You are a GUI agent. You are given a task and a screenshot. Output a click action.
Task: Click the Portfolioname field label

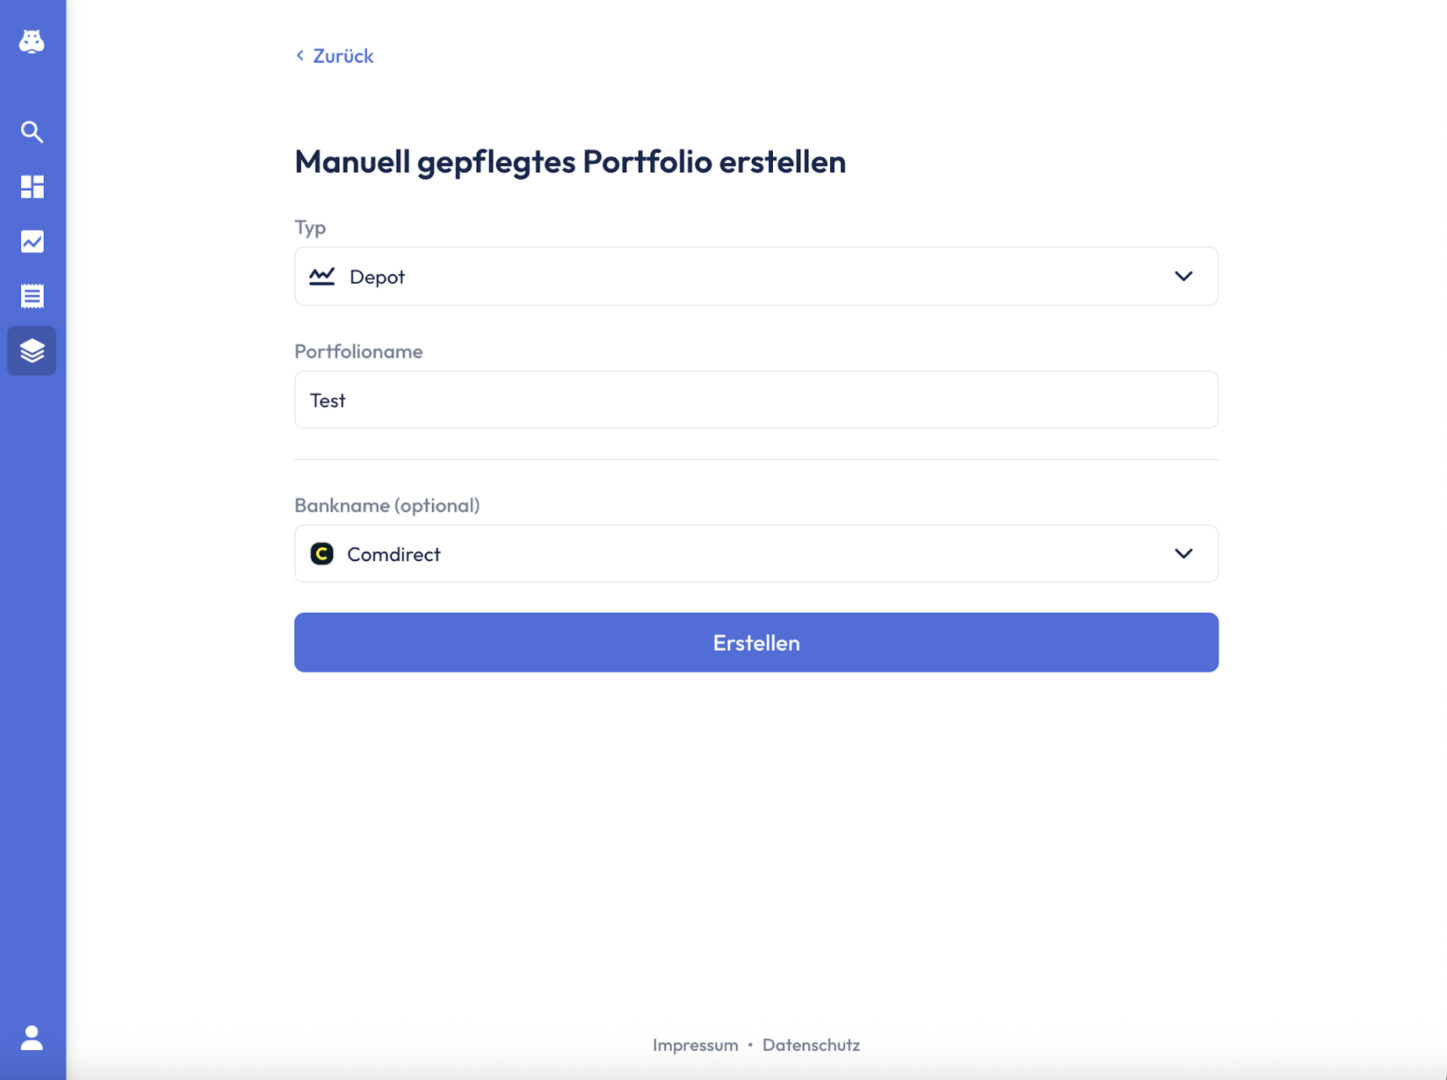point(358,351)
